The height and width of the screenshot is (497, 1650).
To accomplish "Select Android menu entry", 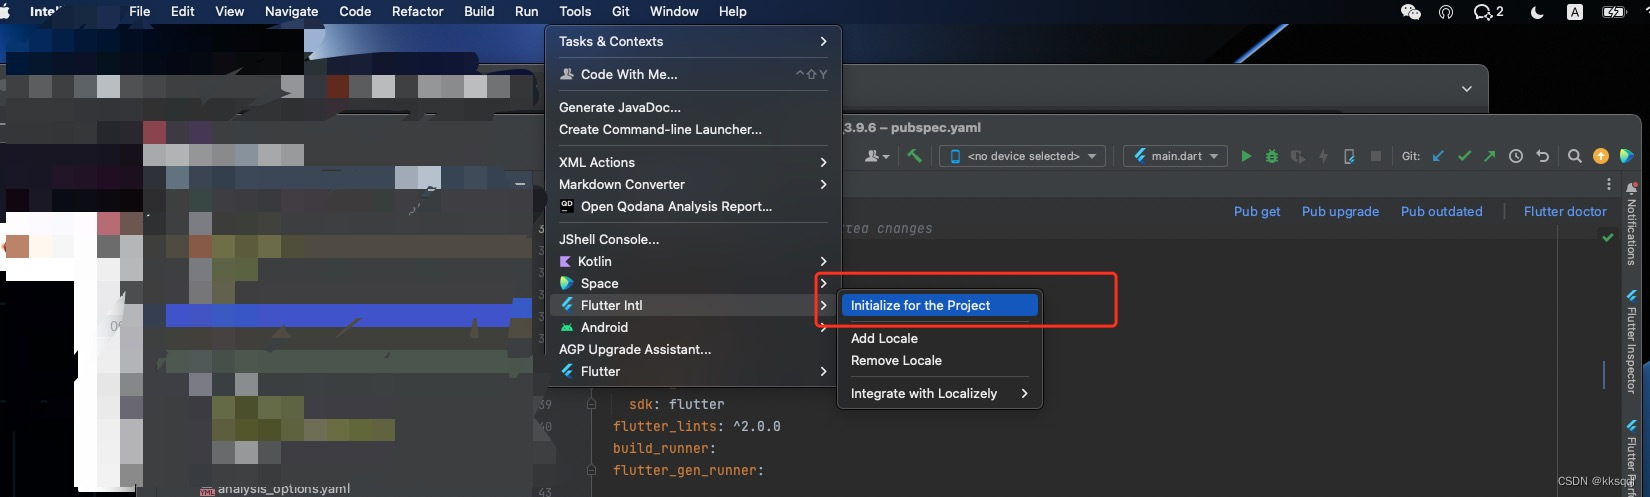I will tap(694, 327).
